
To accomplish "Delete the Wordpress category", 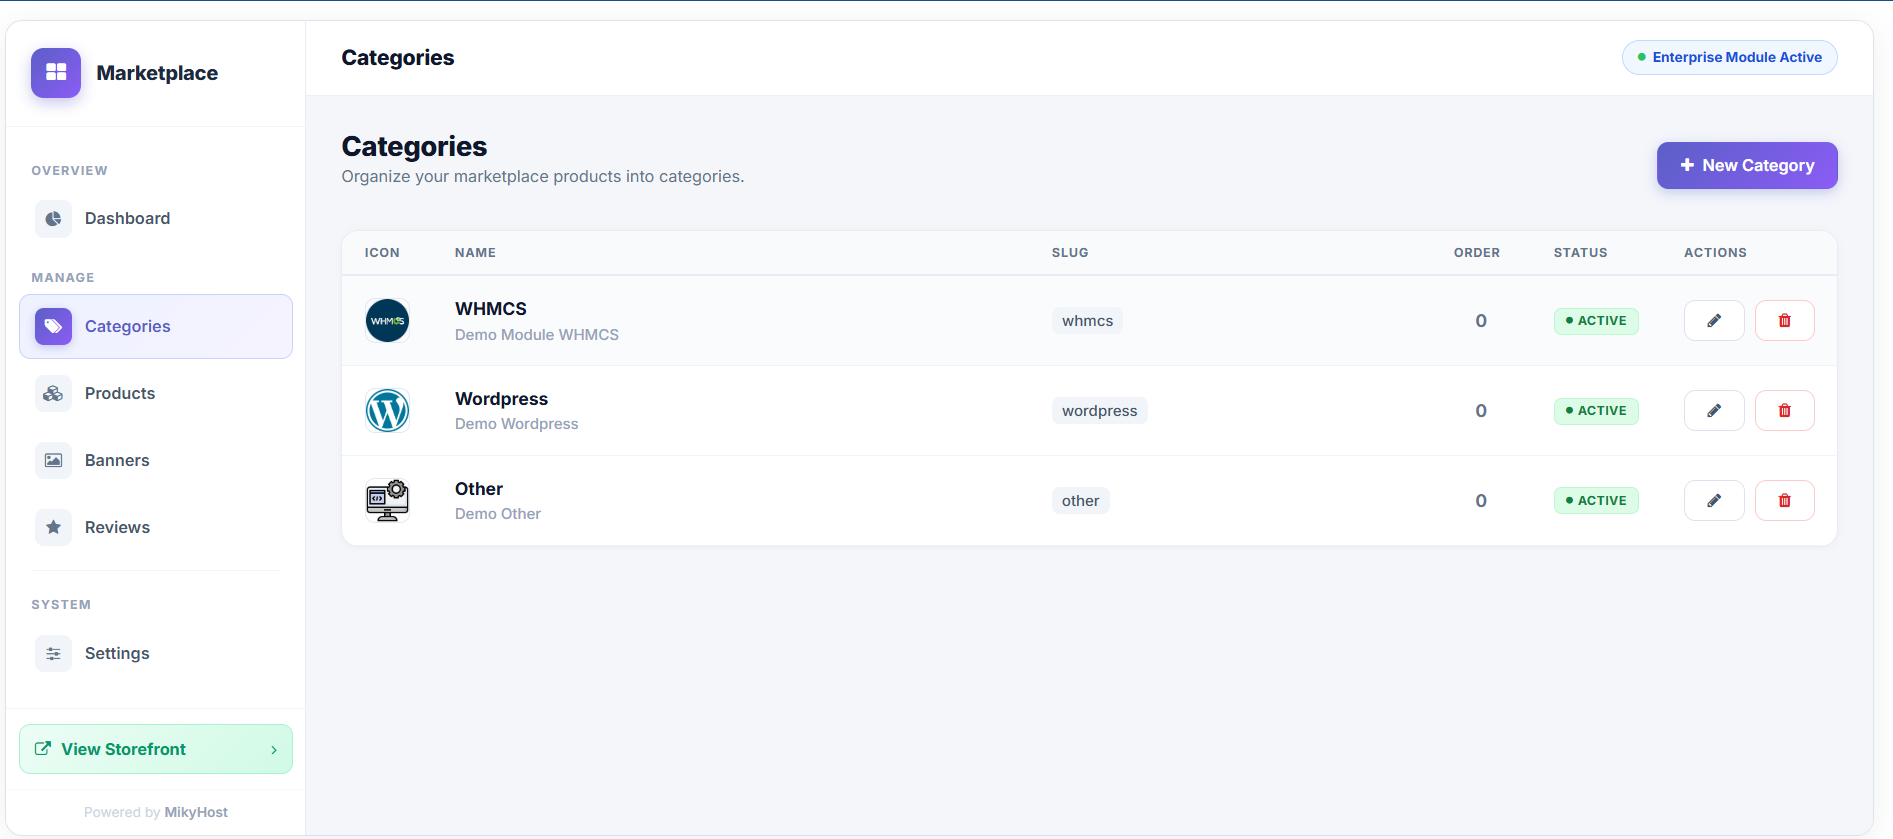I will 1784,411.
